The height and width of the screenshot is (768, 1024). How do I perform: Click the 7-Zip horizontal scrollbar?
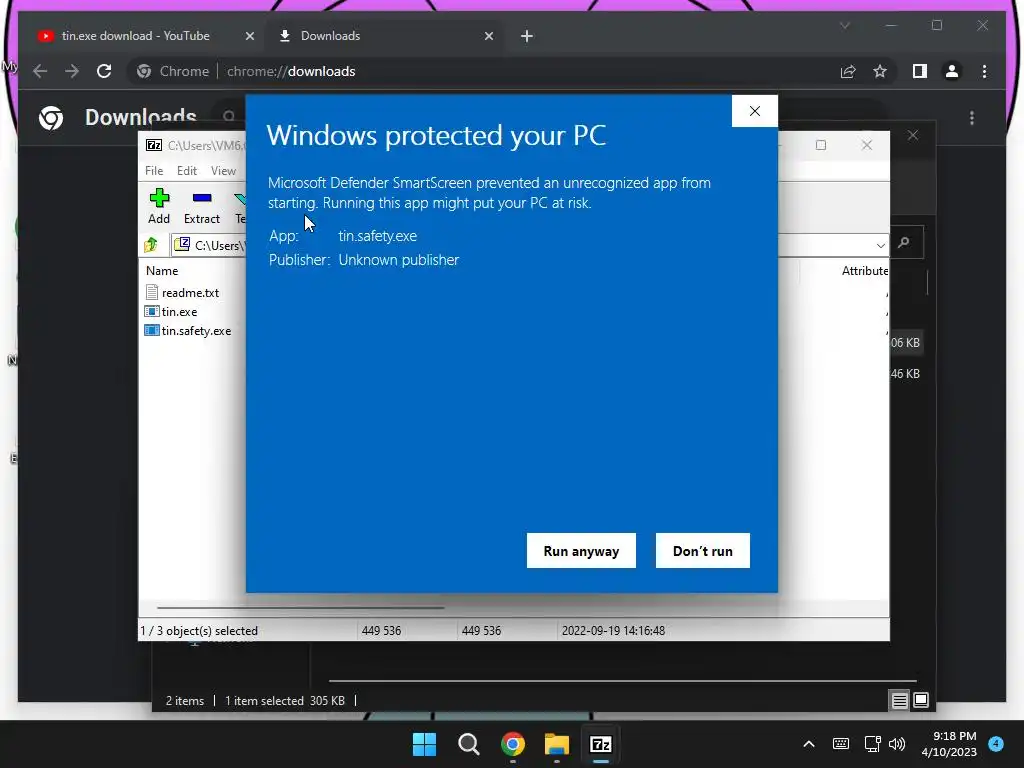click(x=300, y=607)
